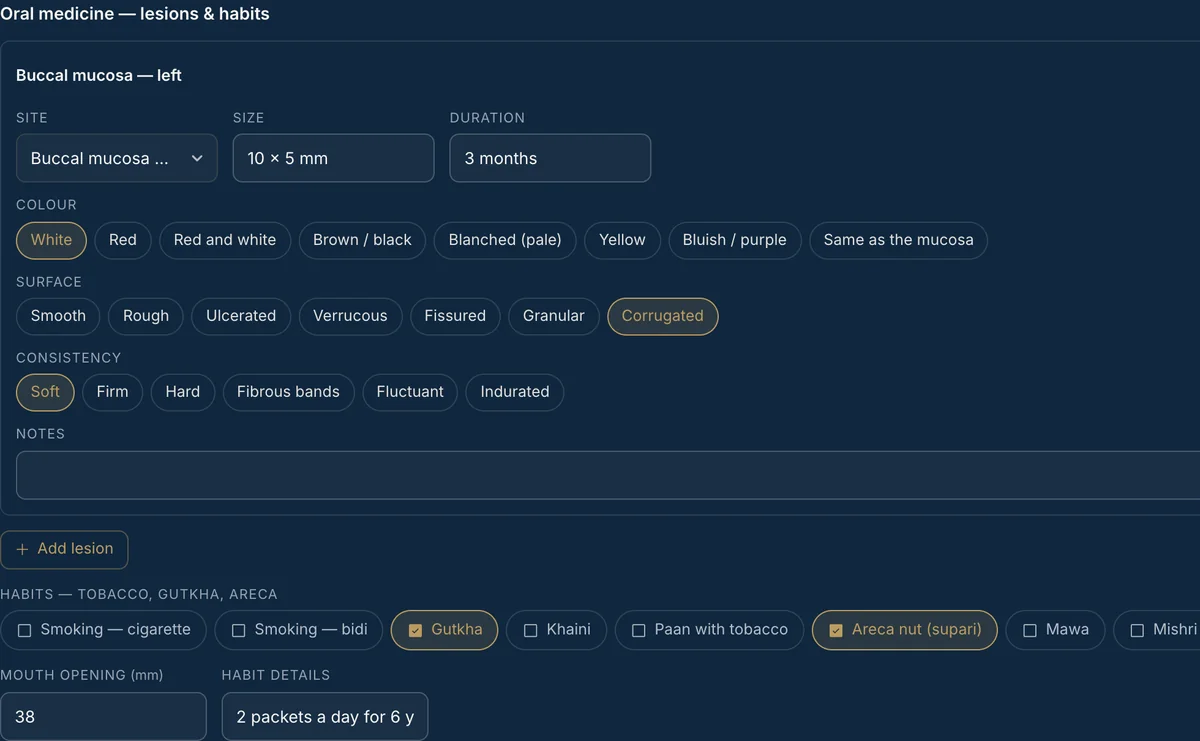Choose the Fissured surface option
1200x741 pixels.
click(x=455, y=316)
